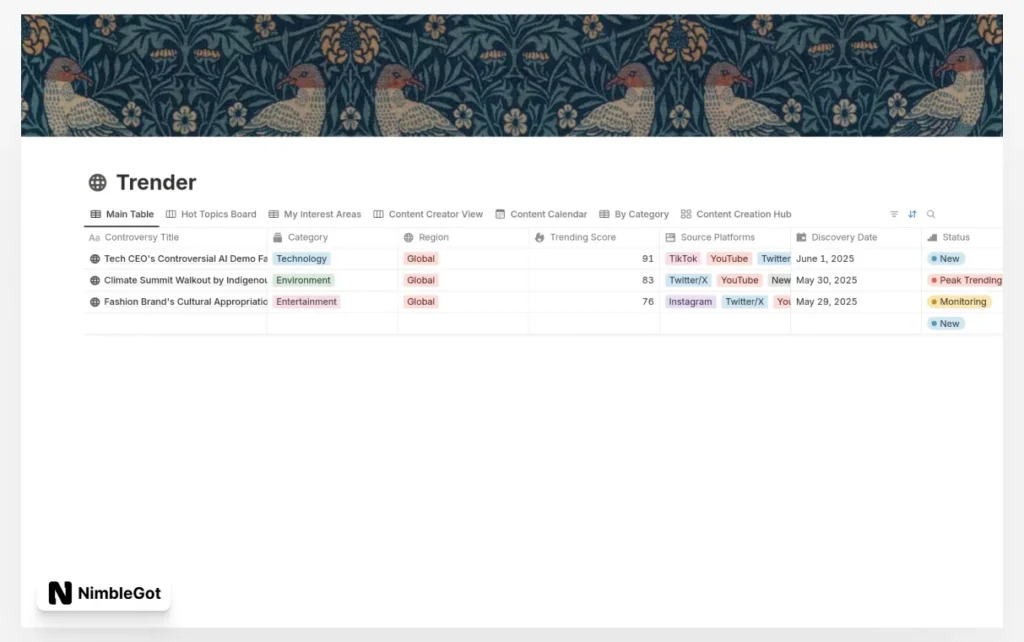This screenshot has width=1024, height=642.
Task: Click Global region in Climate Summit row
Action: tap(421, 280)
